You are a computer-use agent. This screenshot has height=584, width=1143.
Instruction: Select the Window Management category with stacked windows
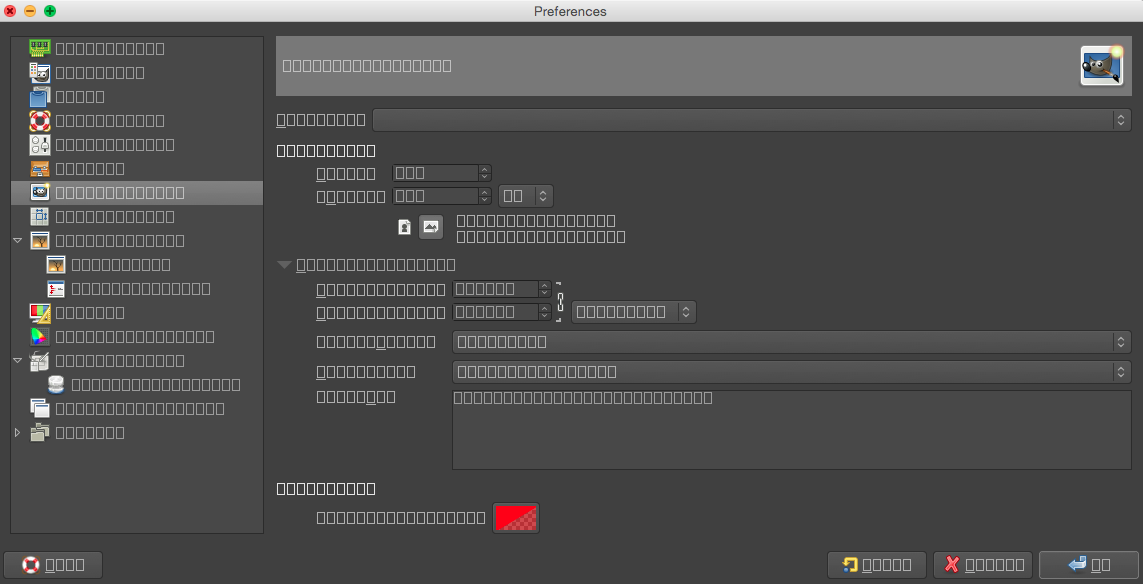point(137,409)
